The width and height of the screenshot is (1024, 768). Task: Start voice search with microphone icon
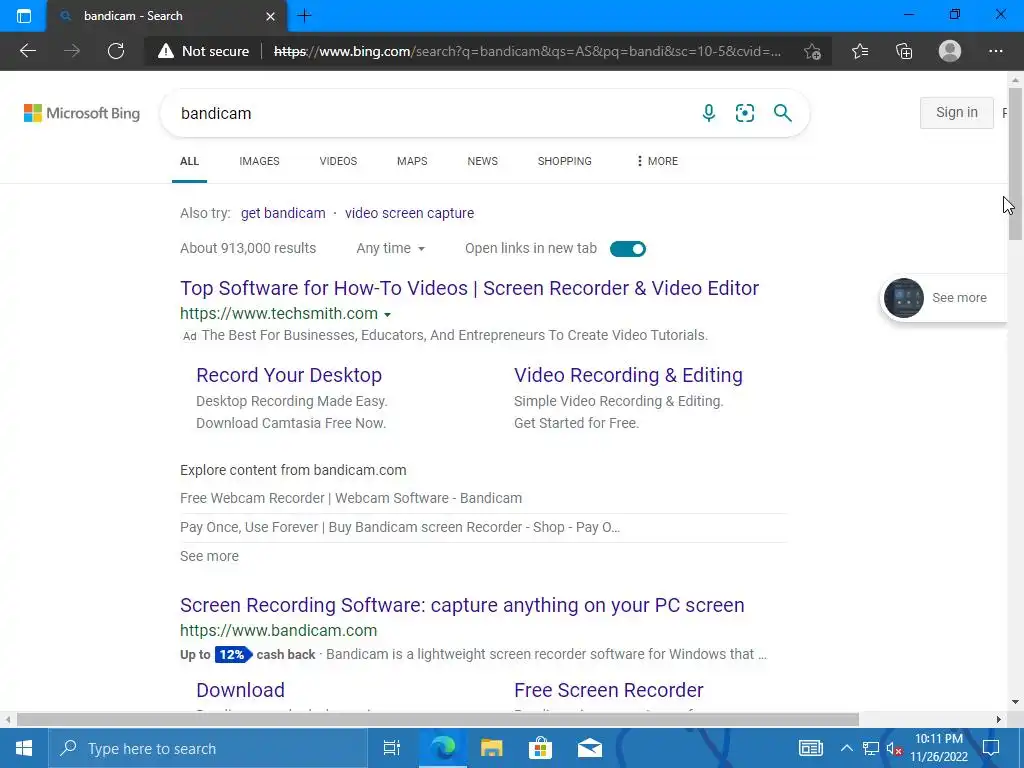tap(709, 113)
